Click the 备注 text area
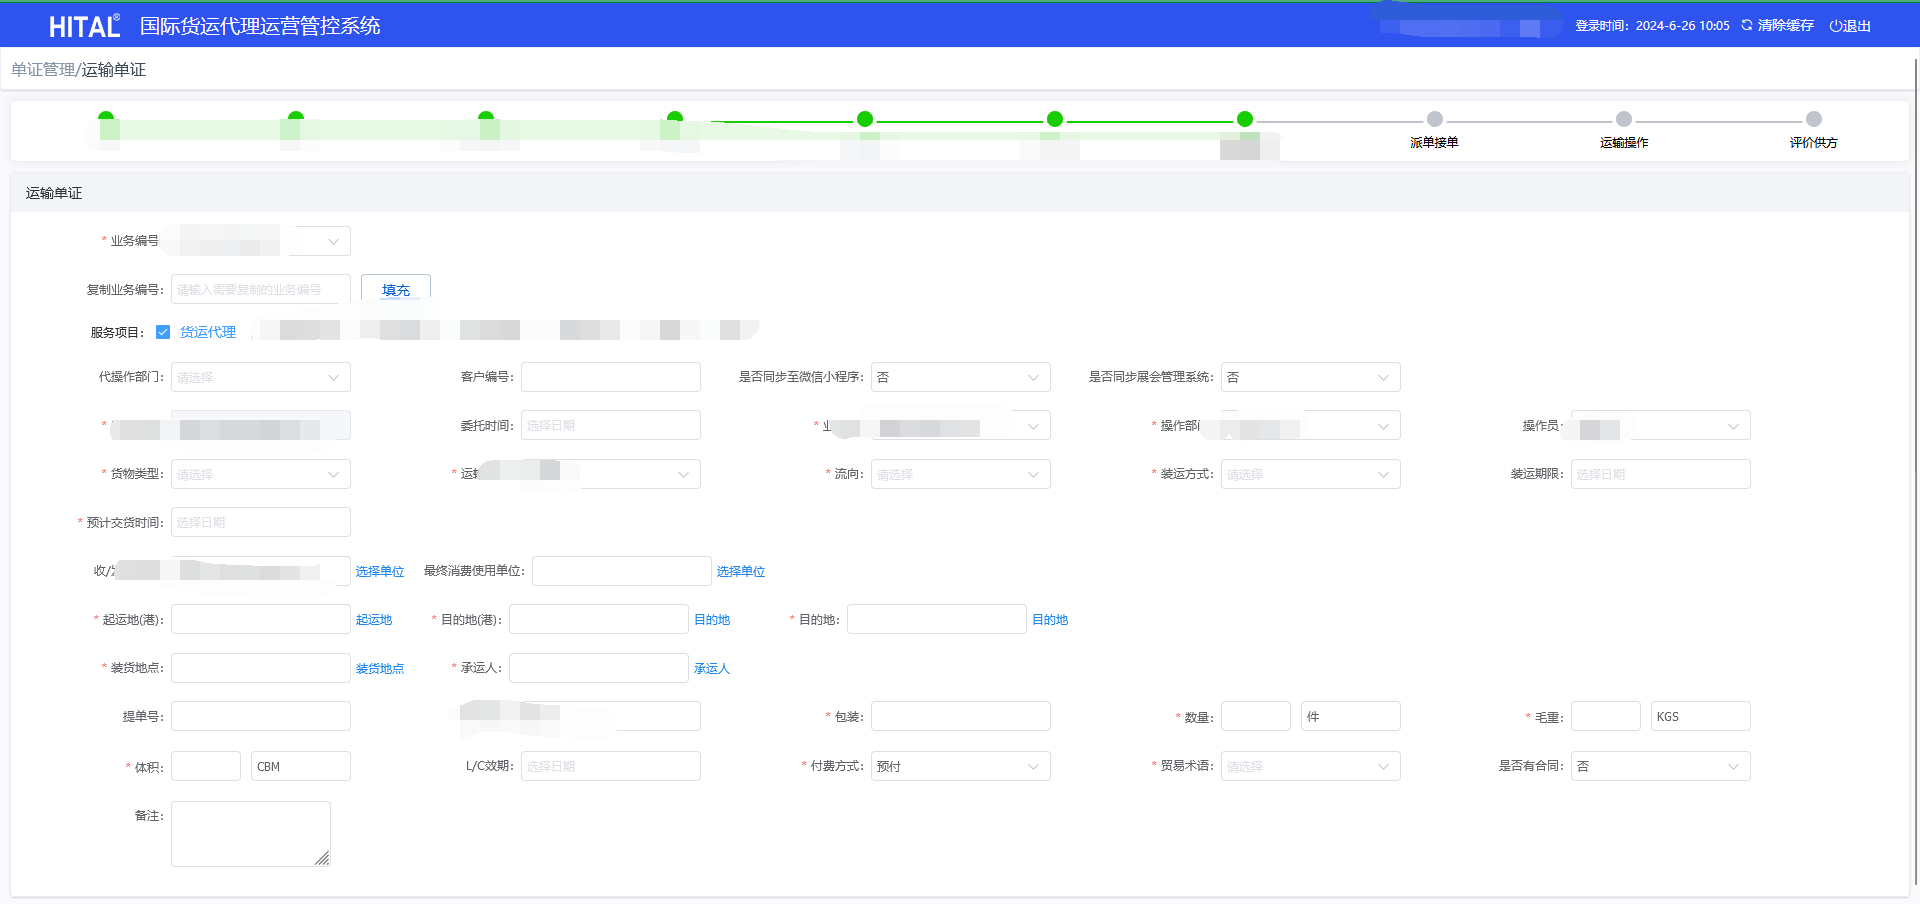This screenshot has width=1920, height=904. point(251,834)
